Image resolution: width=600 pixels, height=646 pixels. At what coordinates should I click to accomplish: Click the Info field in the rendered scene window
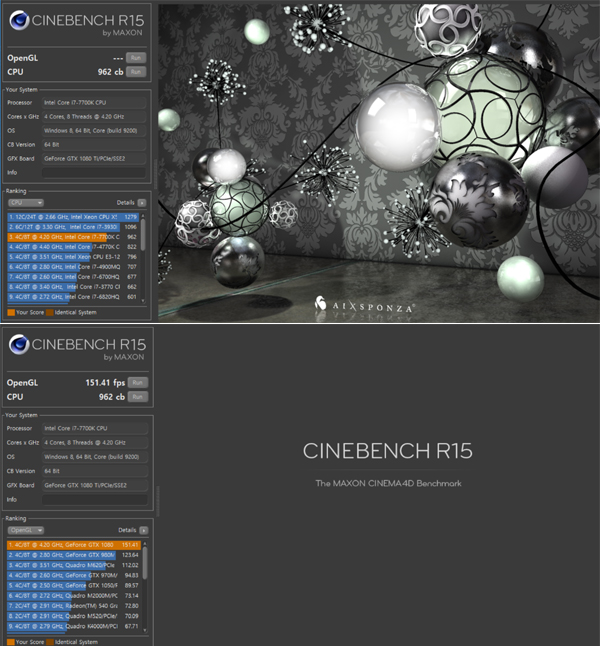tap(94, 172)
